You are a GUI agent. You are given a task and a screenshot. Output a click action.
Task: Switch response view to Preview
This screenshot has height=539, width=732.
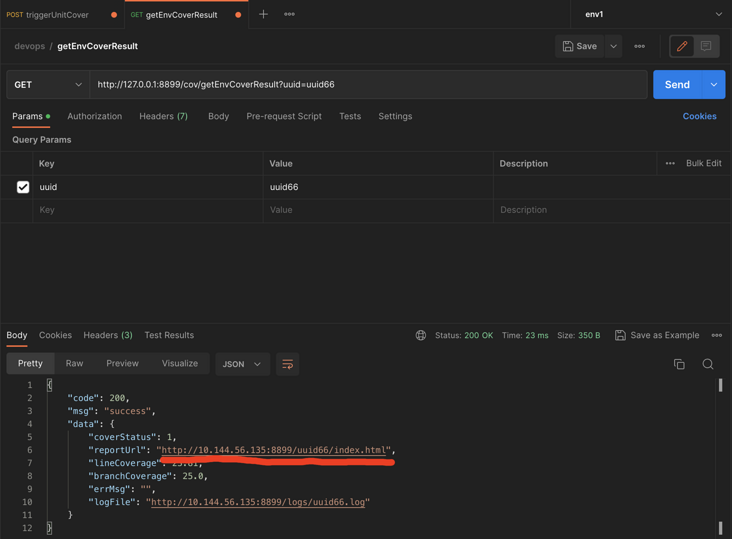tap(122, 364)
